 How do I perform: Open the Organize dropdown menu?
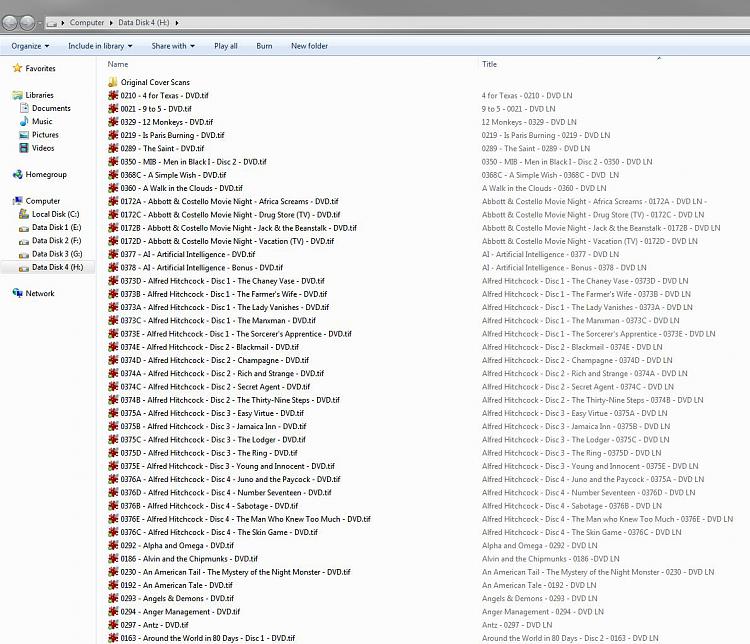click(30, 46)
